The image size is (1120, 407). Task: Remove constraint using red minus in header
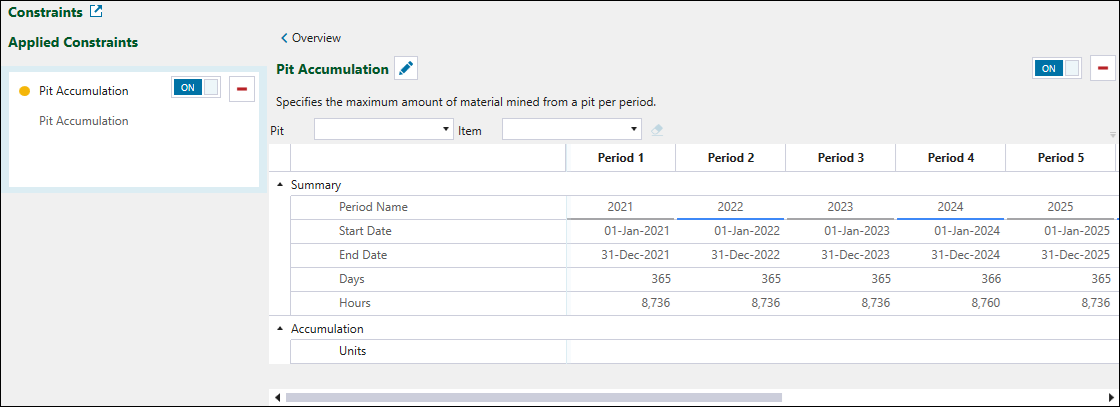(x=1104, y=68)
